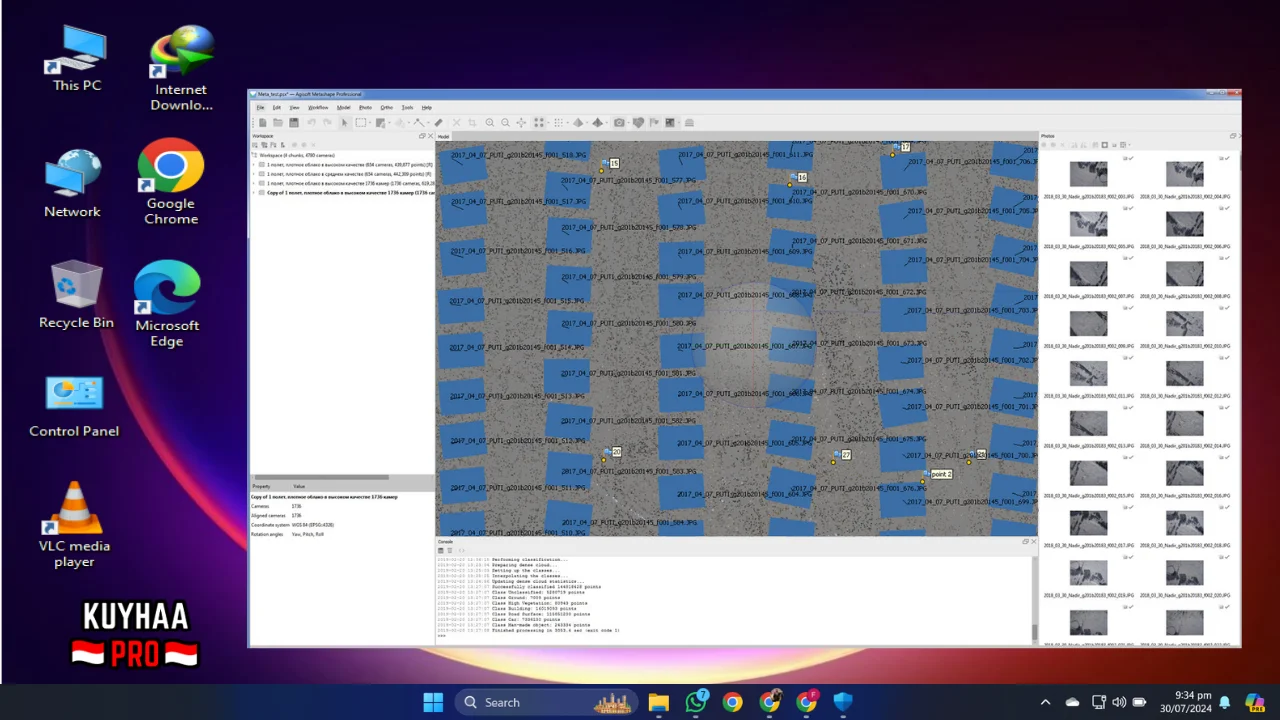Select the Ruler measurement tool
The height and width of the screenshot is (720, 1280).
pyautogui.click(x=439, y=123)
